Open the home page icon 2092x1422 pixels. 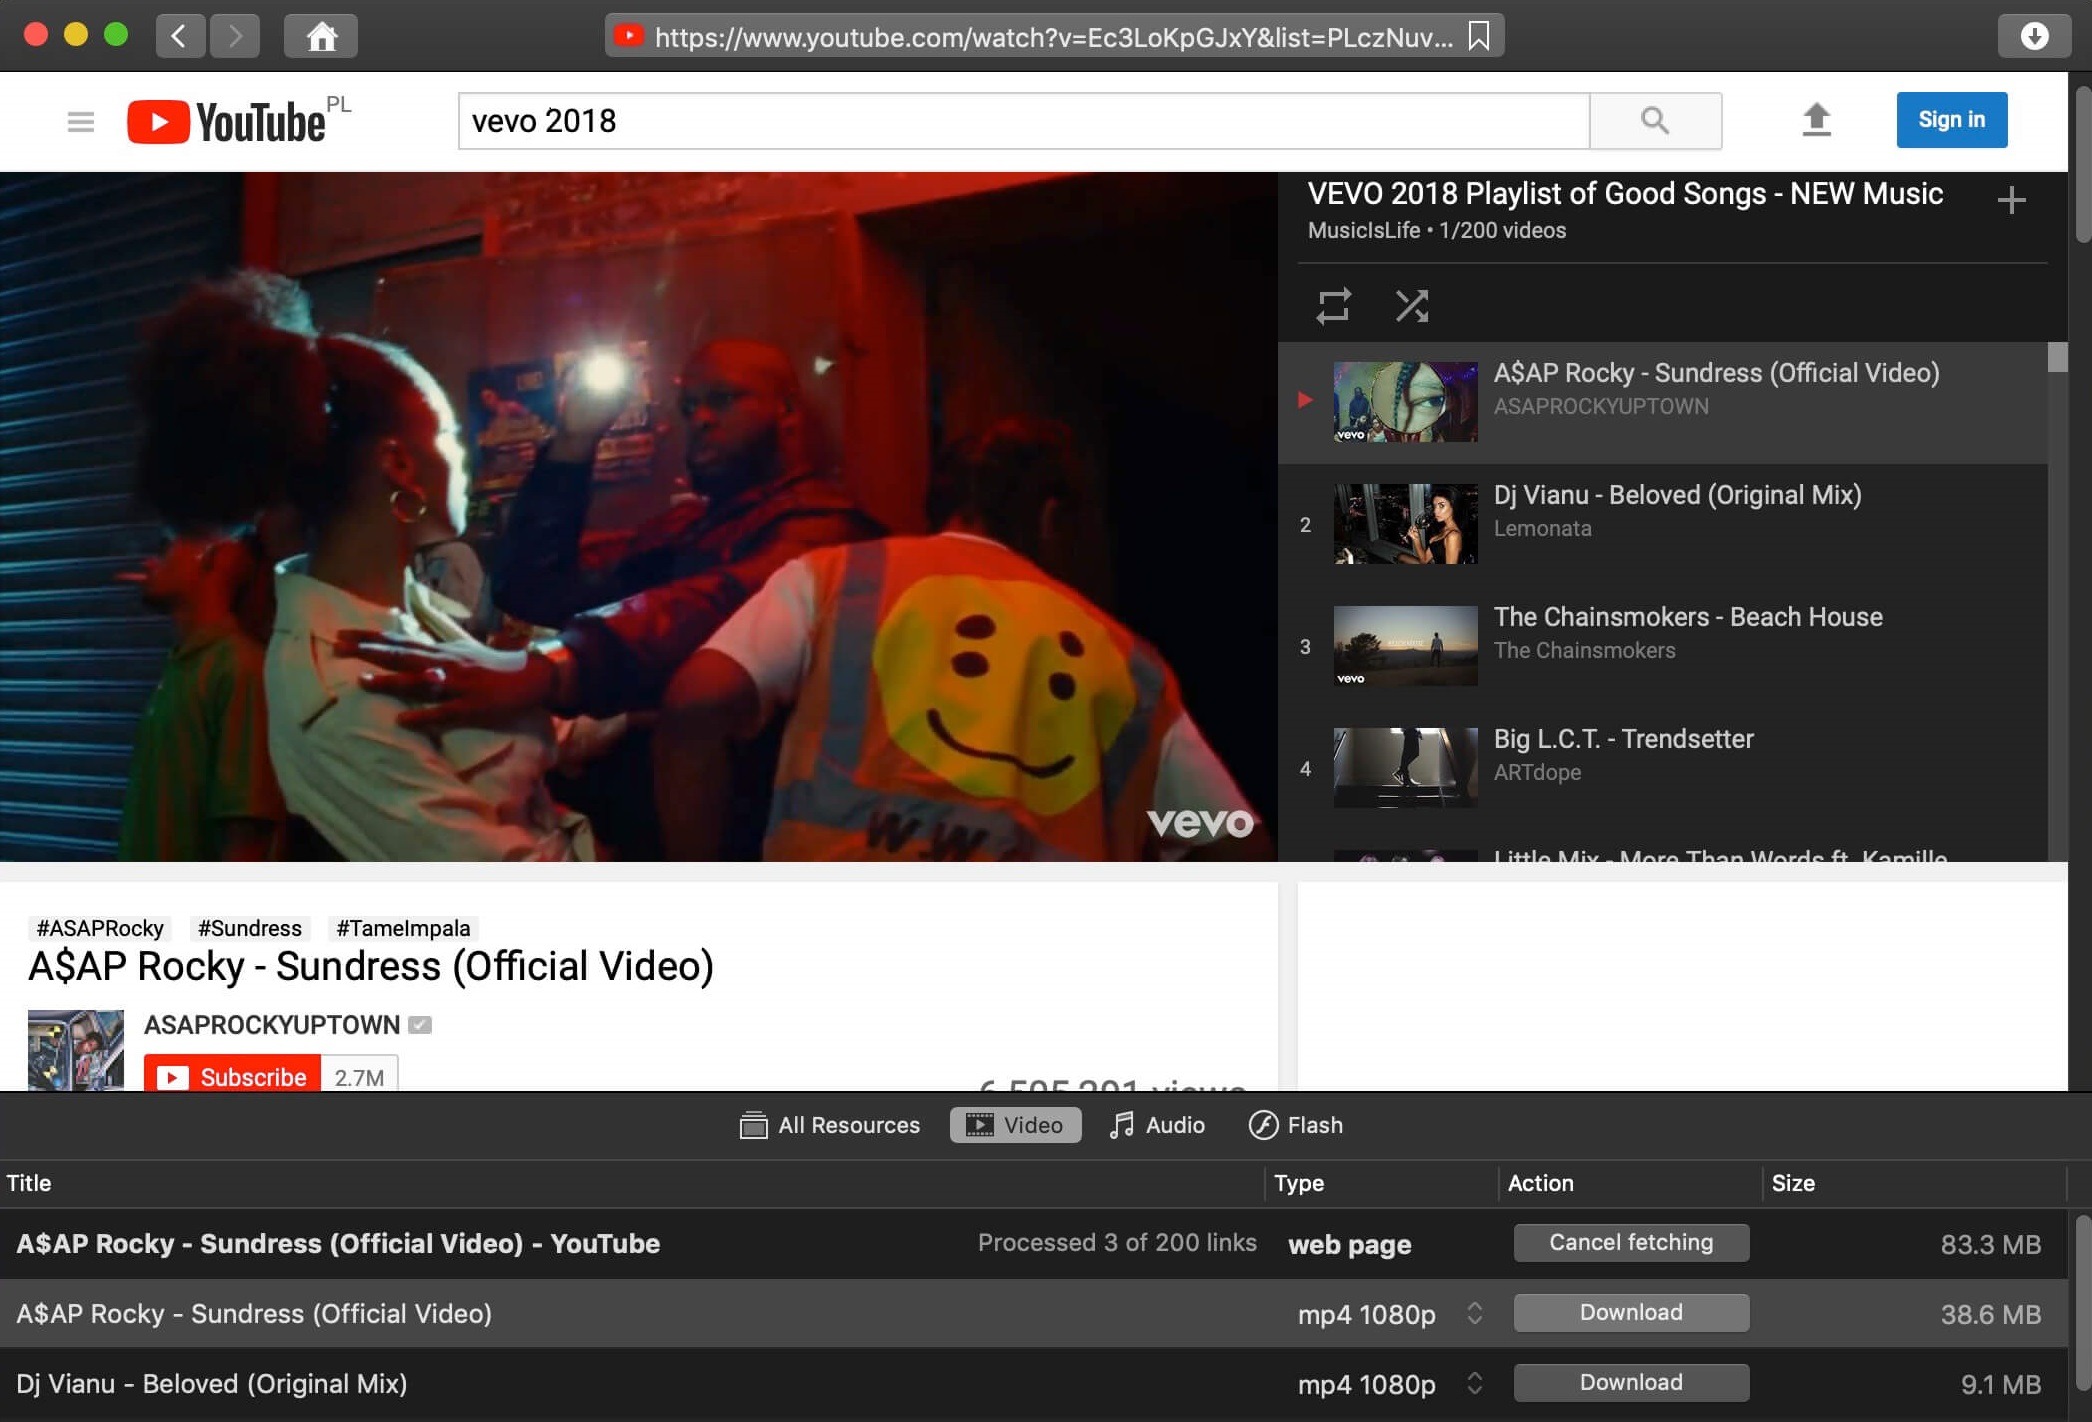point(321,36)
